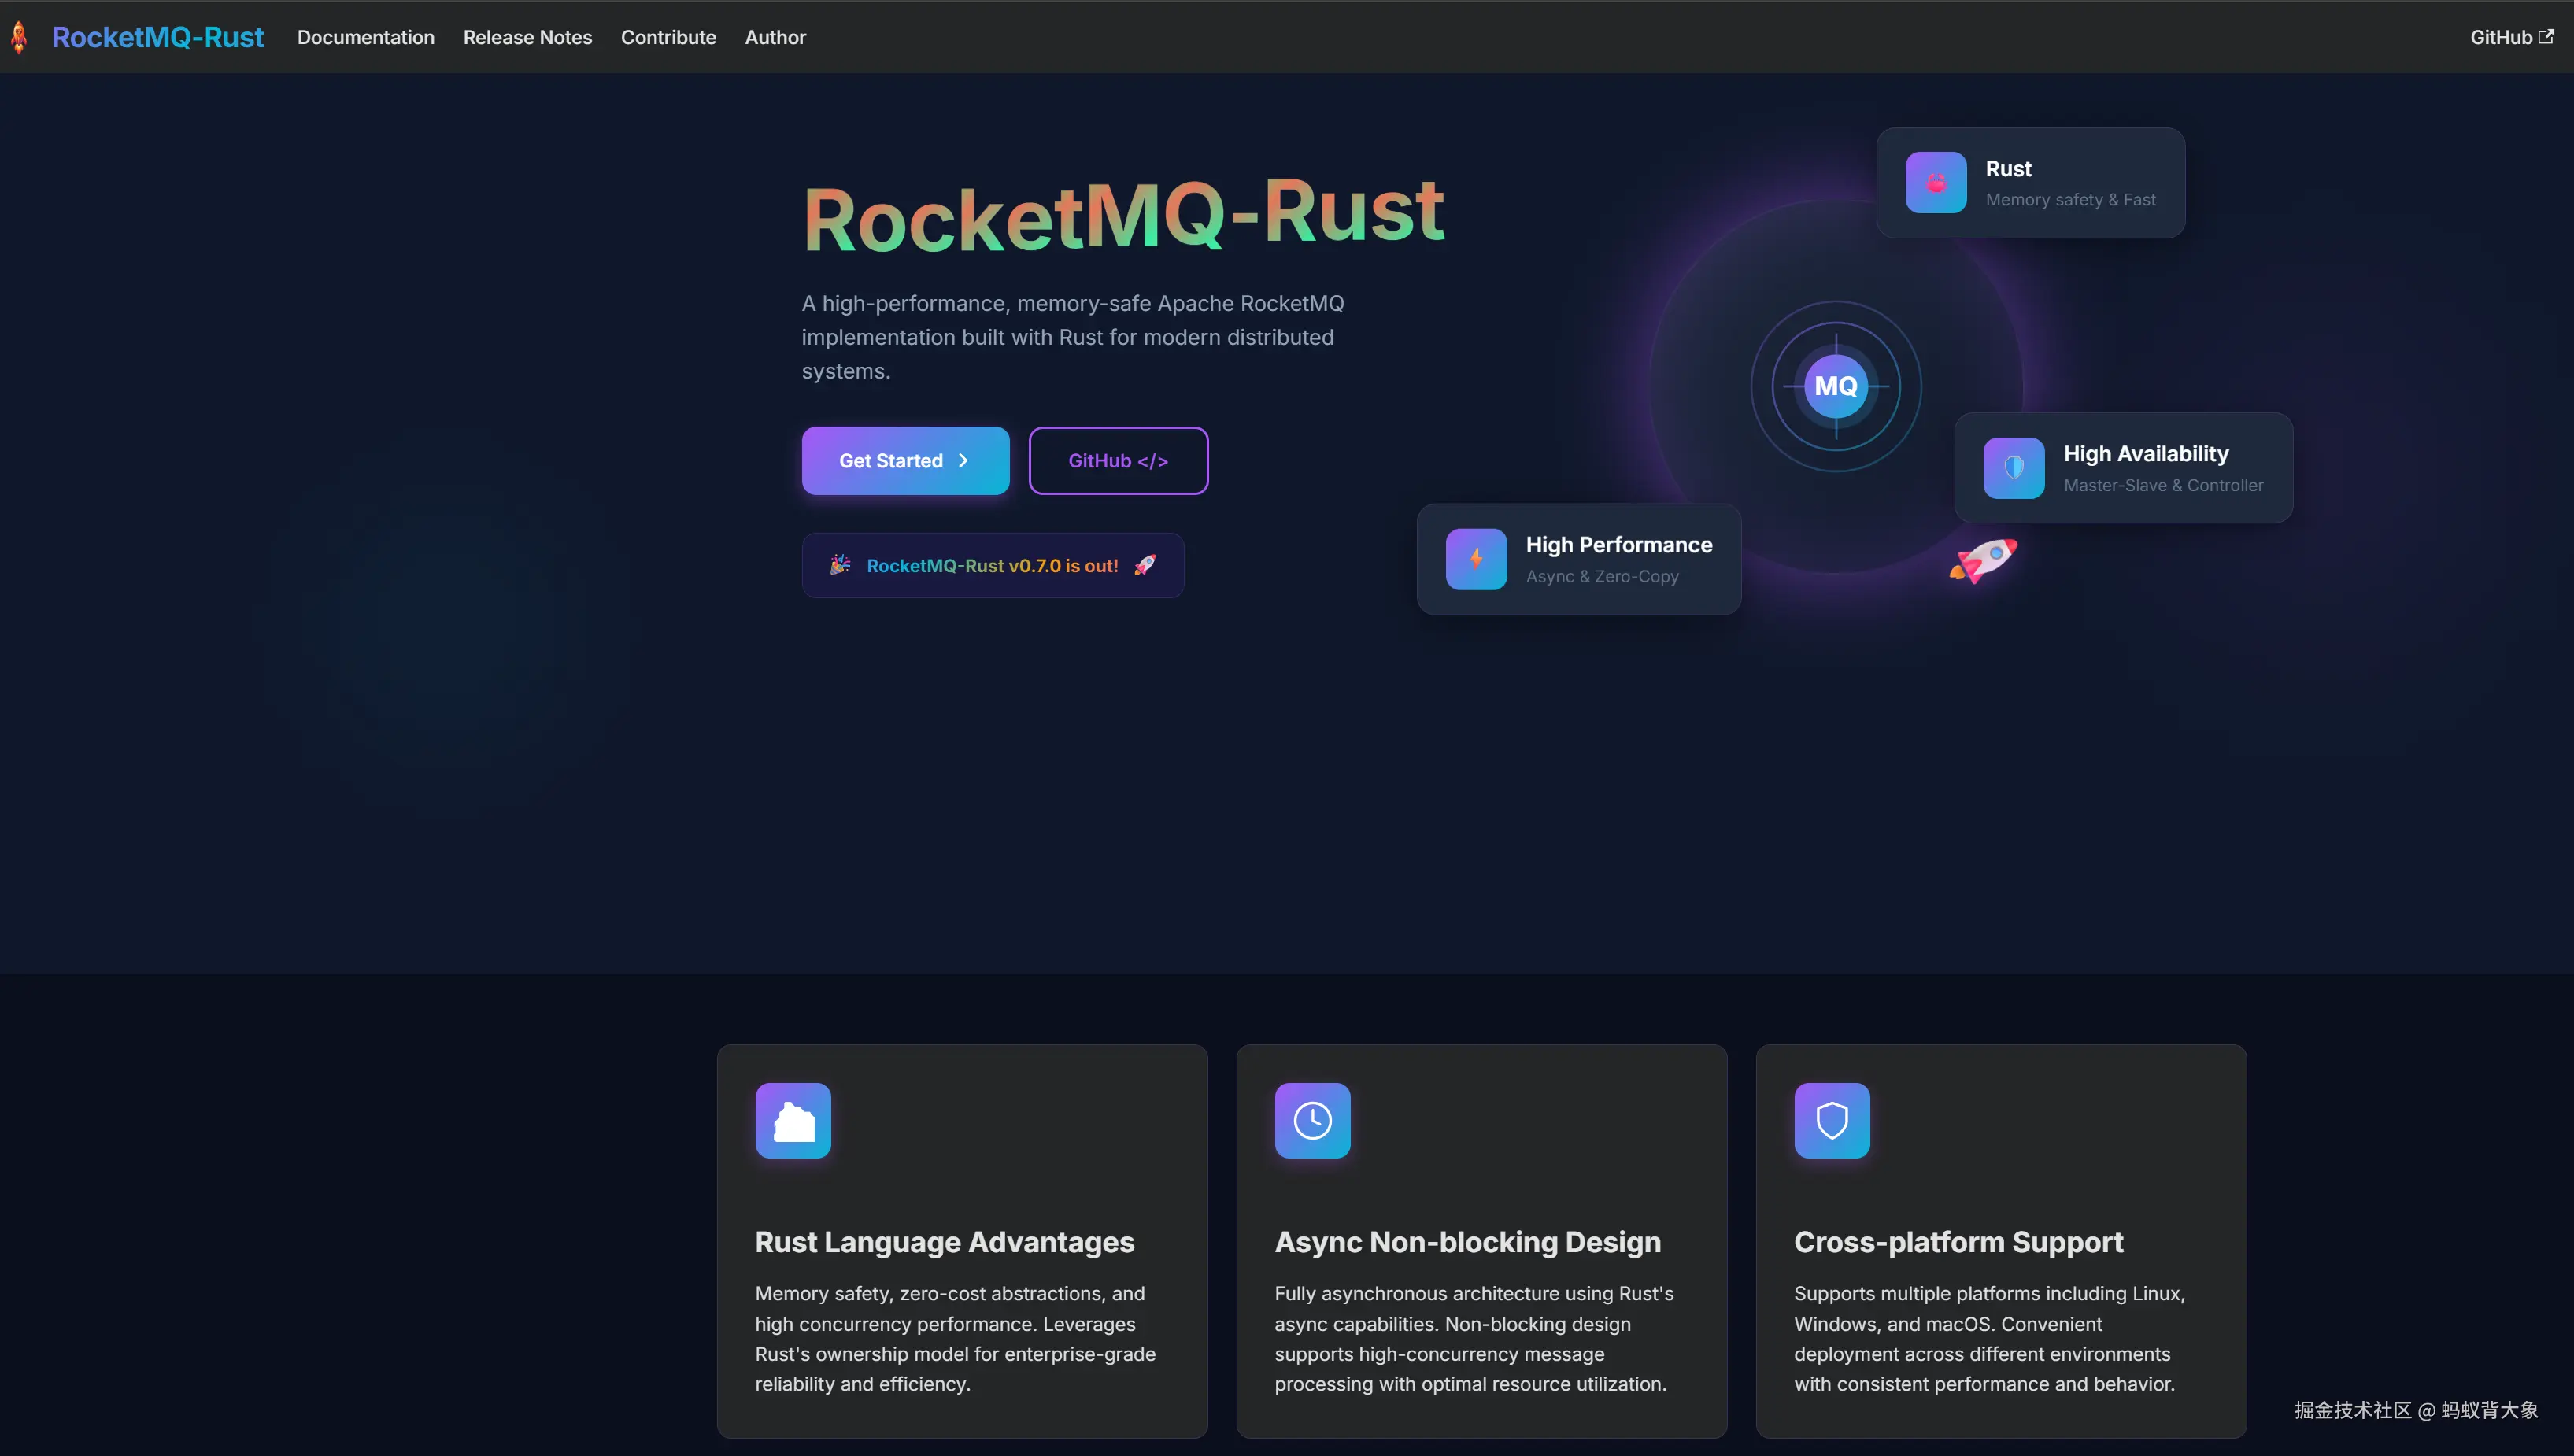Go to the Contribute page

tap(668, 37)
